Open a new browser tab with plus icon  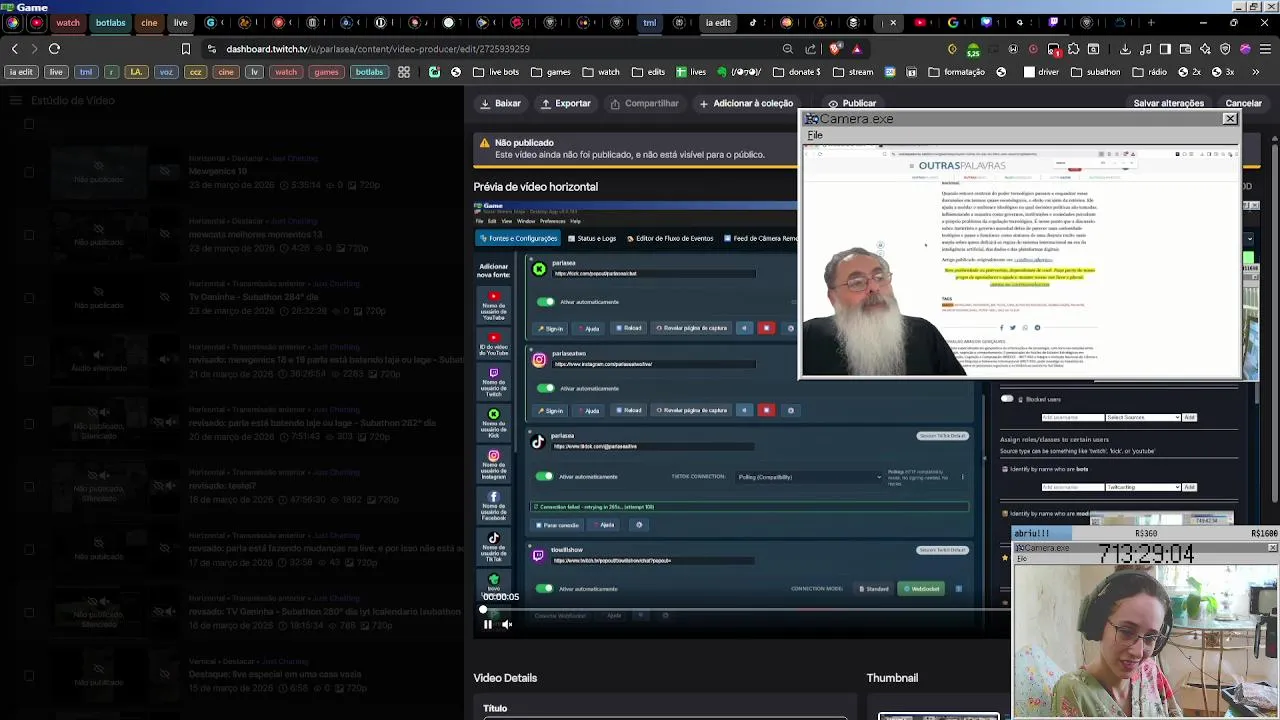(x=1151, y=22)
